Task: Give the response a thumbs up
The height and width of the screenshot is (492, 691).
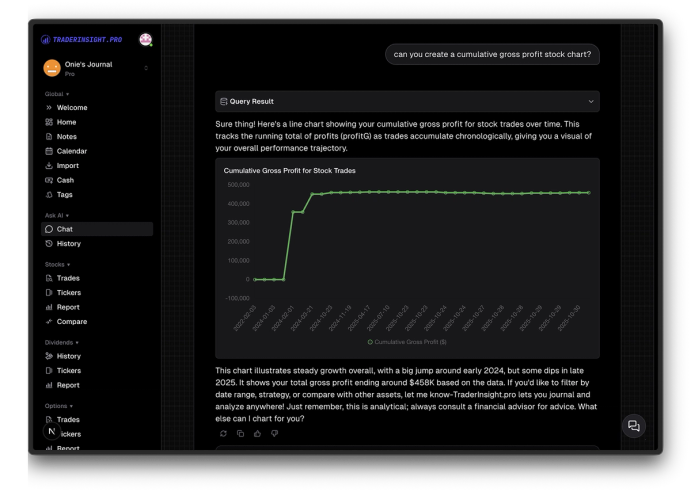Action: pos(257,434)
